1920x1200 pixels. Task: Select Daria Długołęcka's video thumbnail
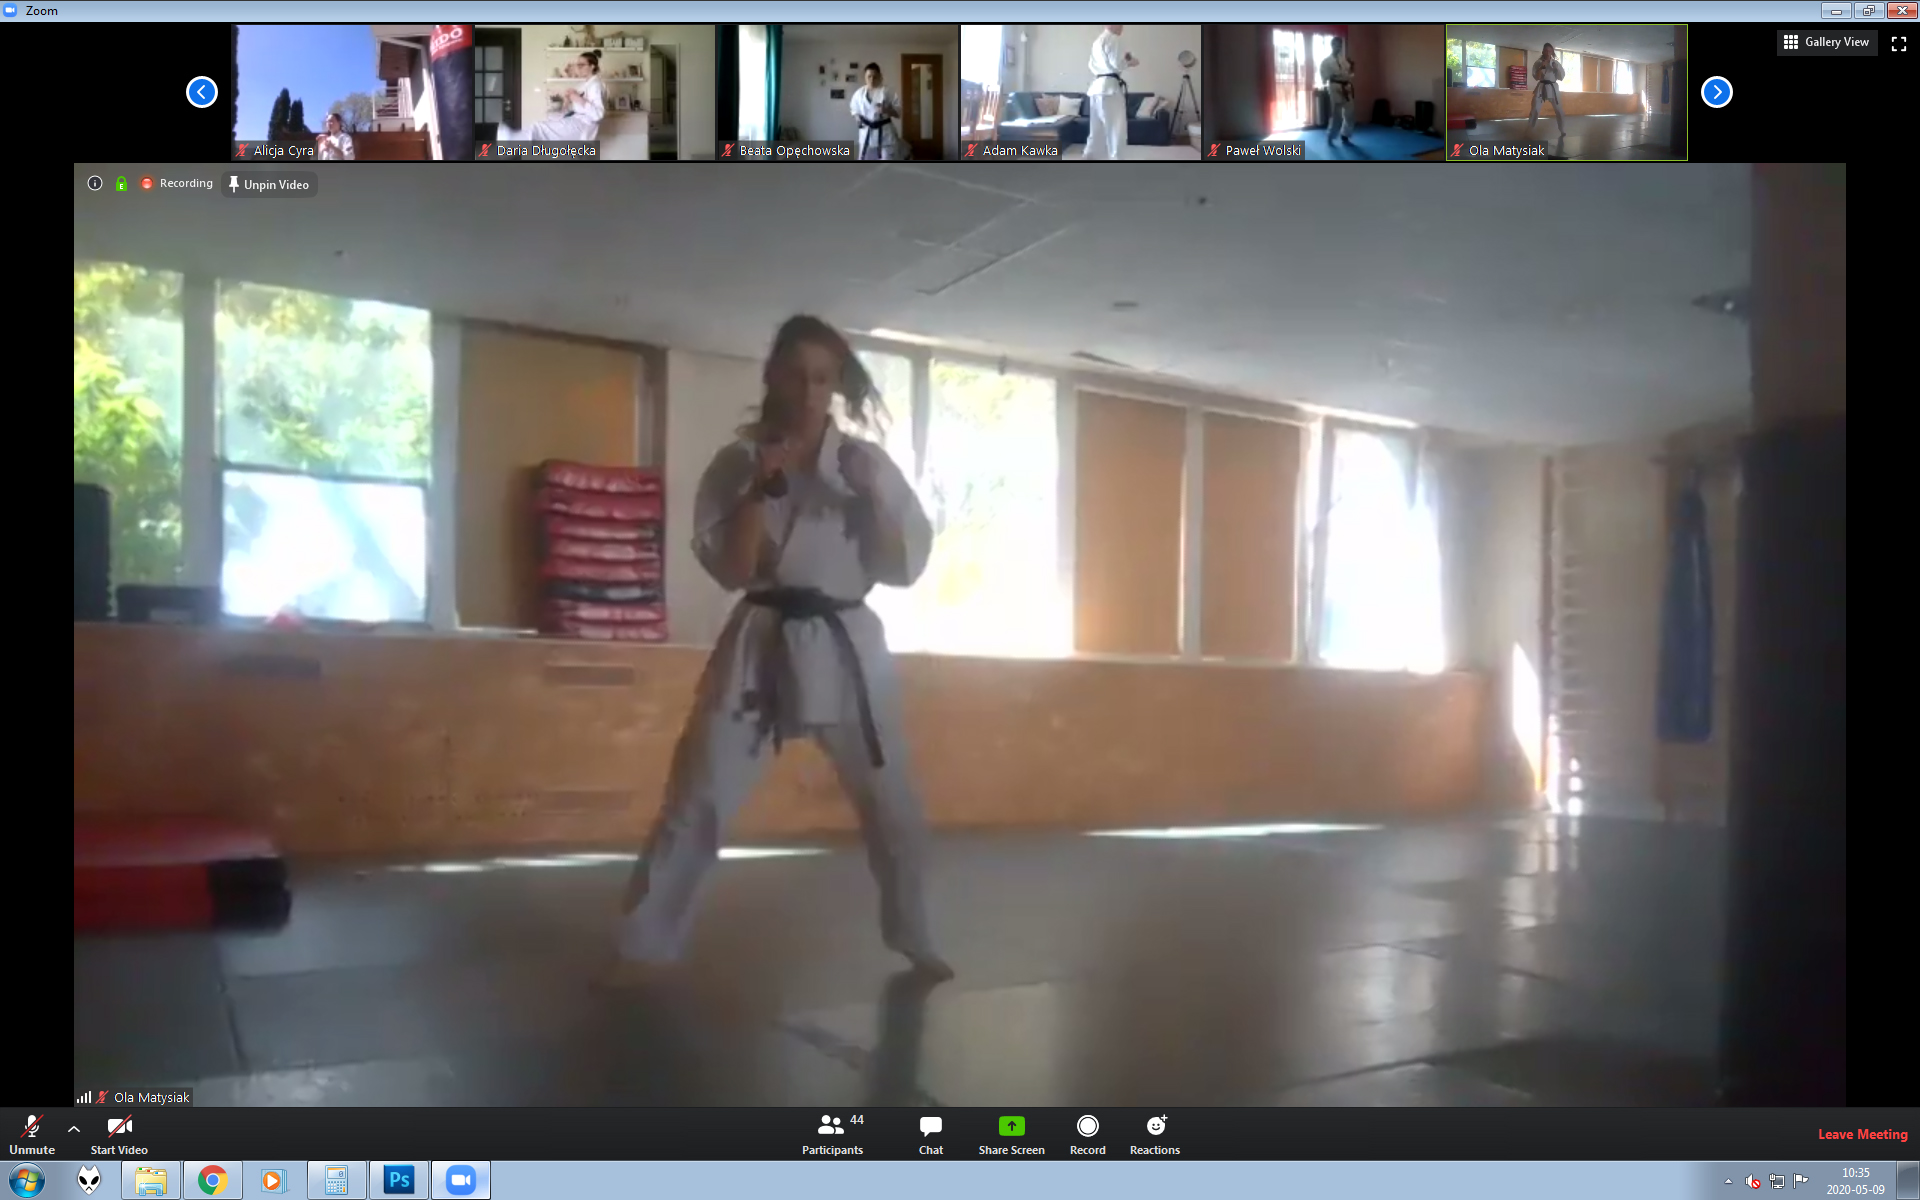coord(595,92)
